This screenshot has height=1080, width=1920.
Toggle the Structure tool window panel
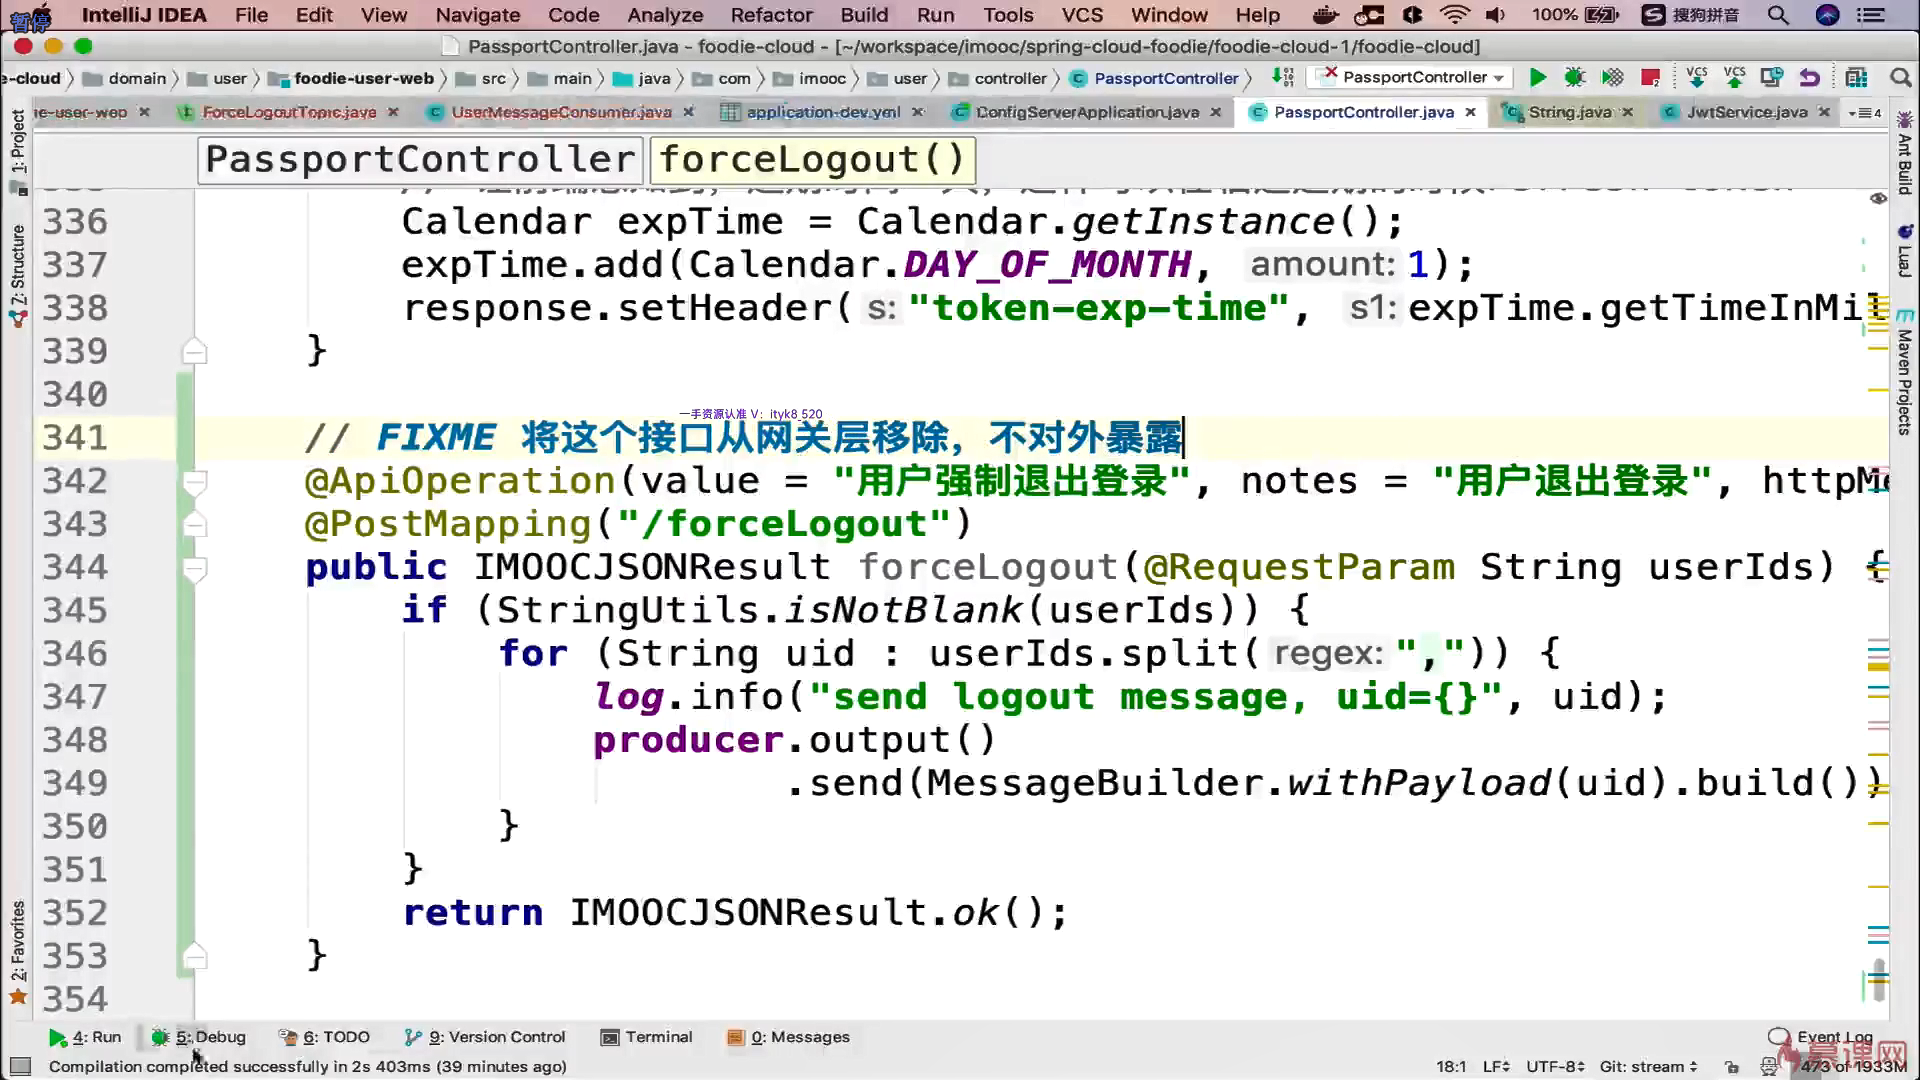(x=18, y=265)
